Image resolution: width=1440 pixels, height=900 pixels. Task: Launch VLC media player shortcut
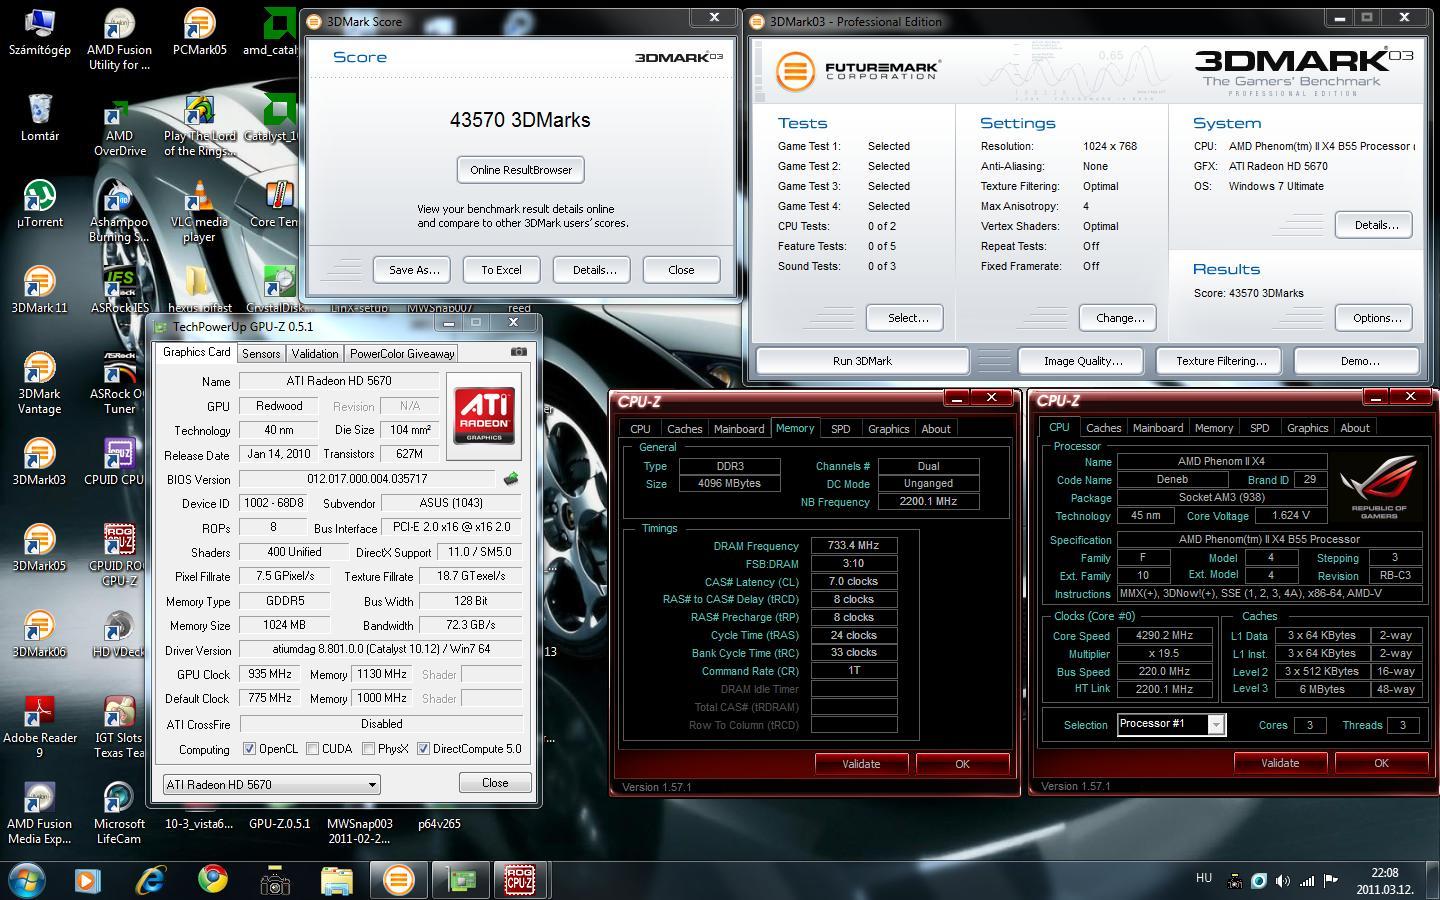[x=199, y=210]
